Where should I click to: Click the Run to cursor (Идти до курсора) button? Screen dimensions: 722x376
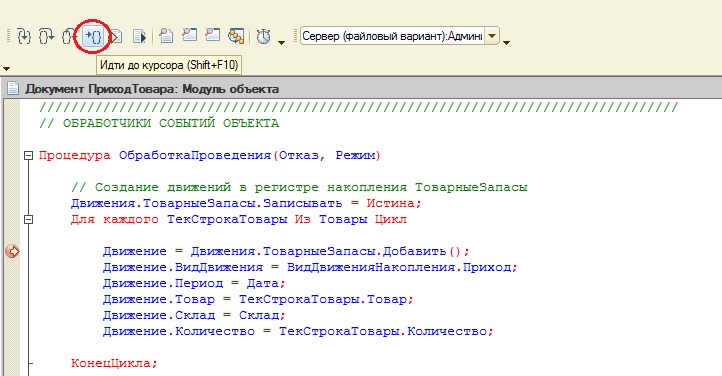coord(94,36)
